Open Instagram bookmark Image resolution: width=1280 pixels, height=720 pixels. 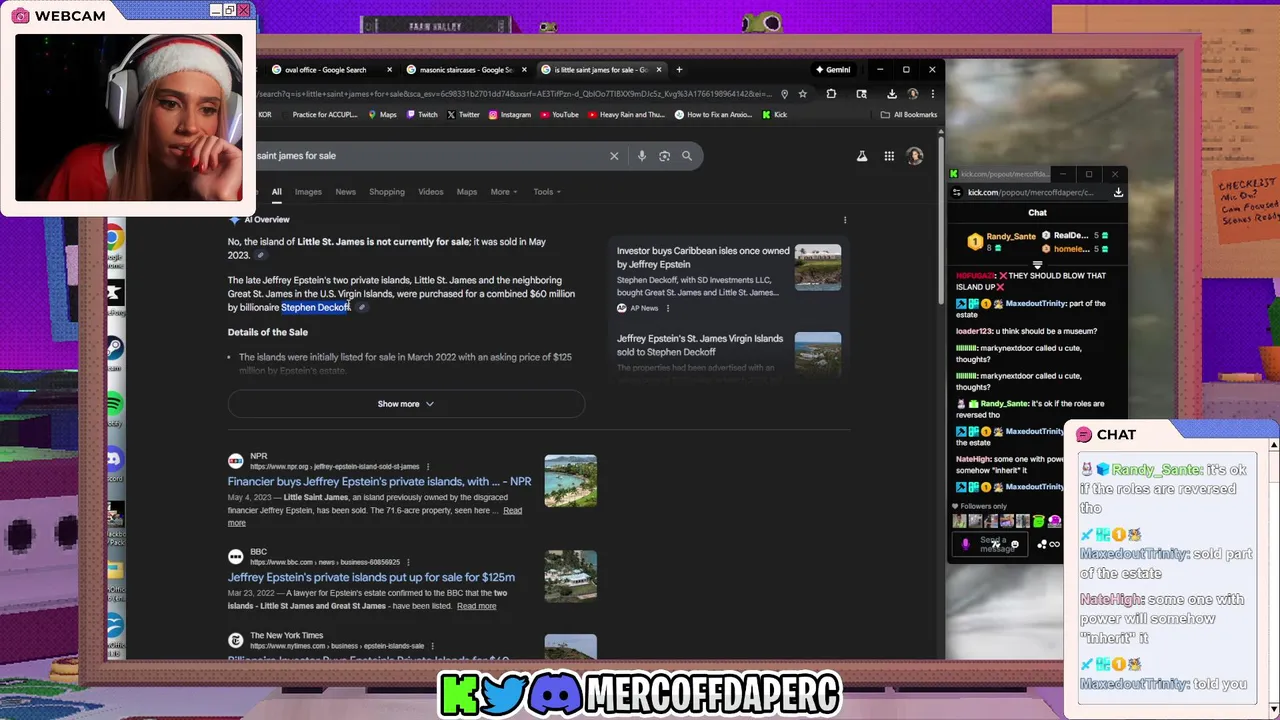click(509, 115)
